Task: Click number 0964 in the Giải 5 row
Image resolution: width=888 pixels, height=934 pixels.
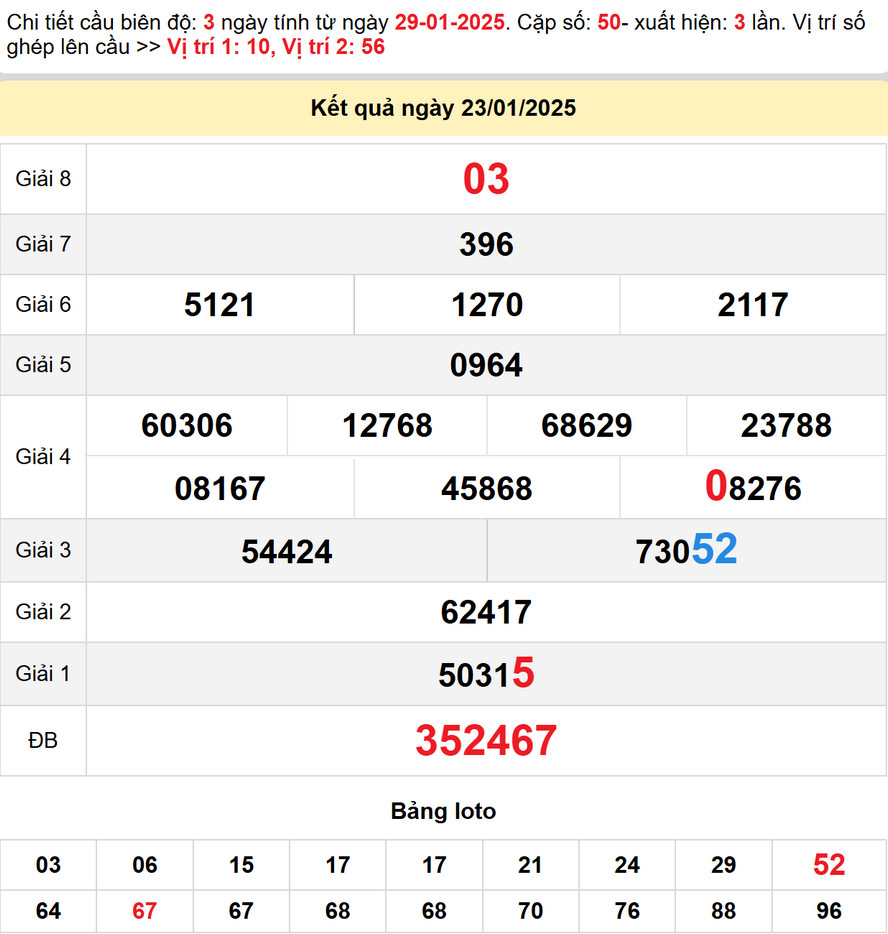Action: tap(487, 365)
